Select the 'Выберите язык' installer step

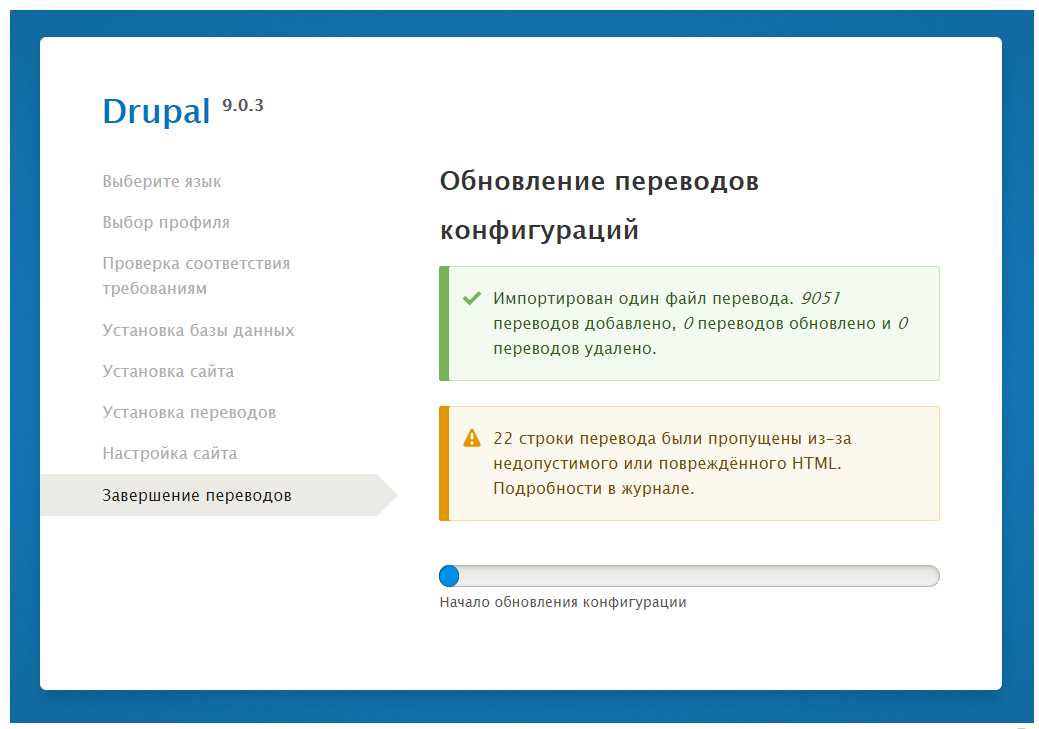(162, 182)
